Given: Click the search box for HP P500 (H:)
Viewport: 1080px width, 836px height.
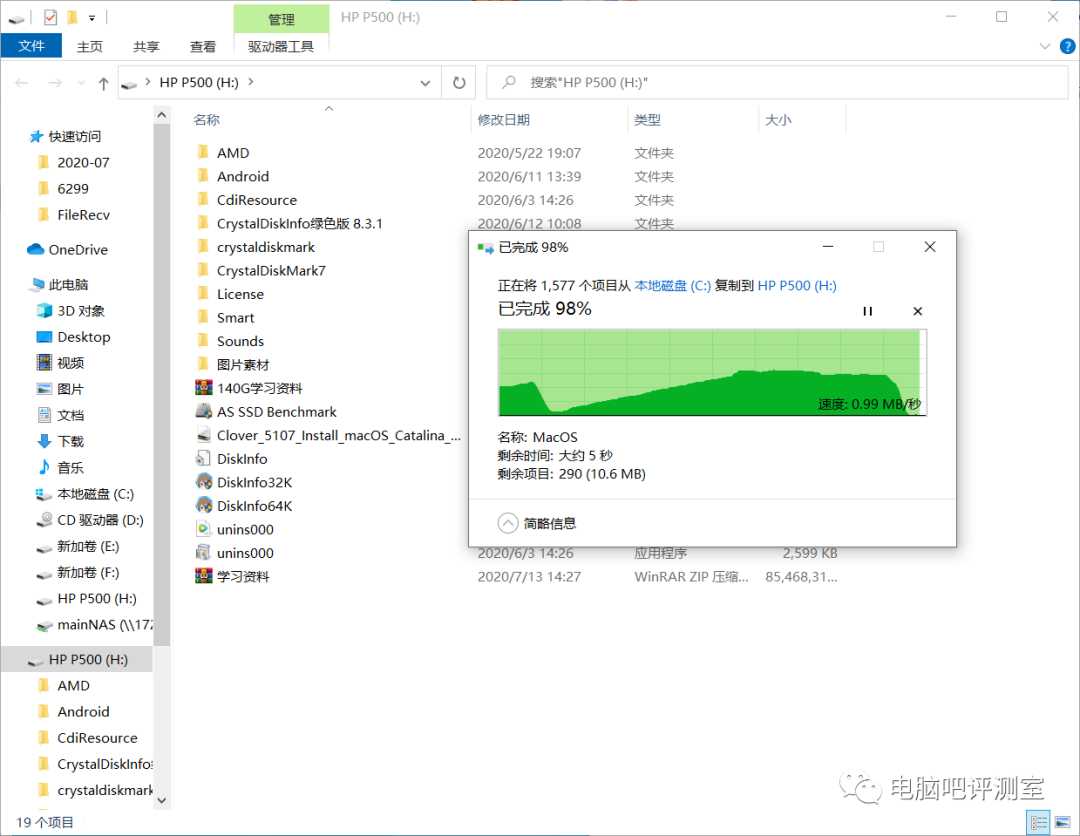Looking at the screenshot, I should point(777,83).
